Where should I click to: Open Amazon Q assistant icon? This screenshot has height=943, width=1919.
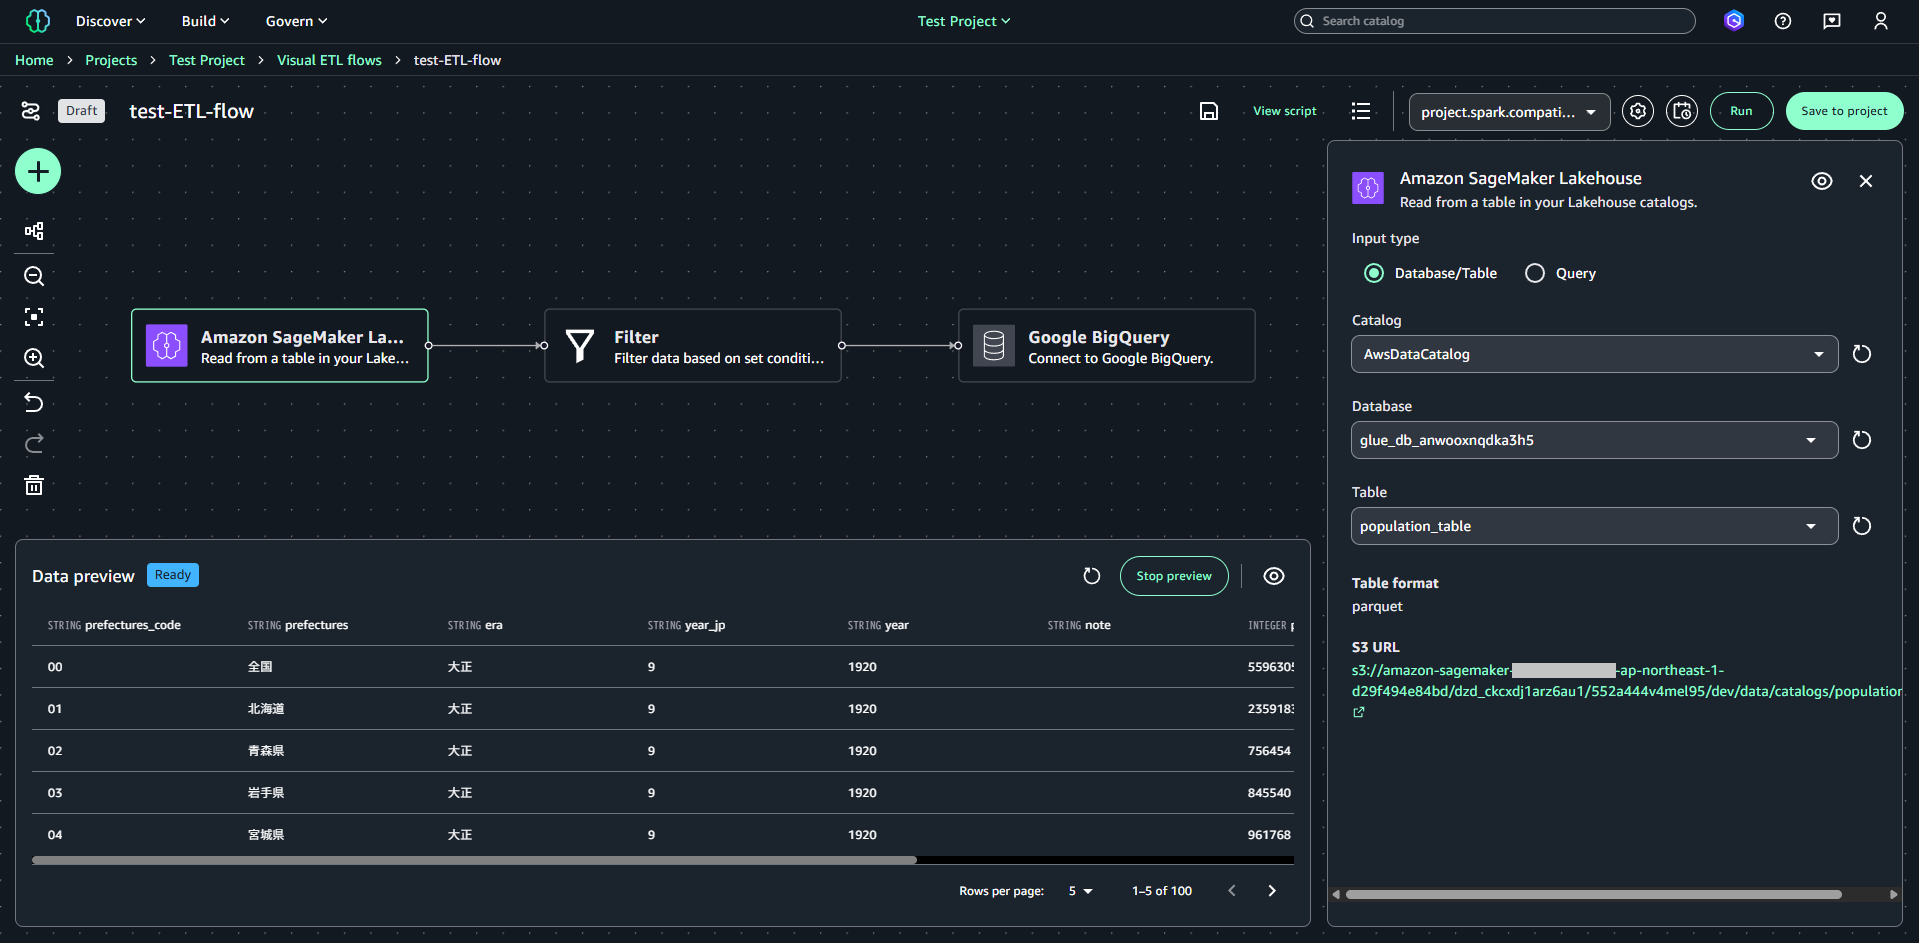click(x=1734, y=21)
